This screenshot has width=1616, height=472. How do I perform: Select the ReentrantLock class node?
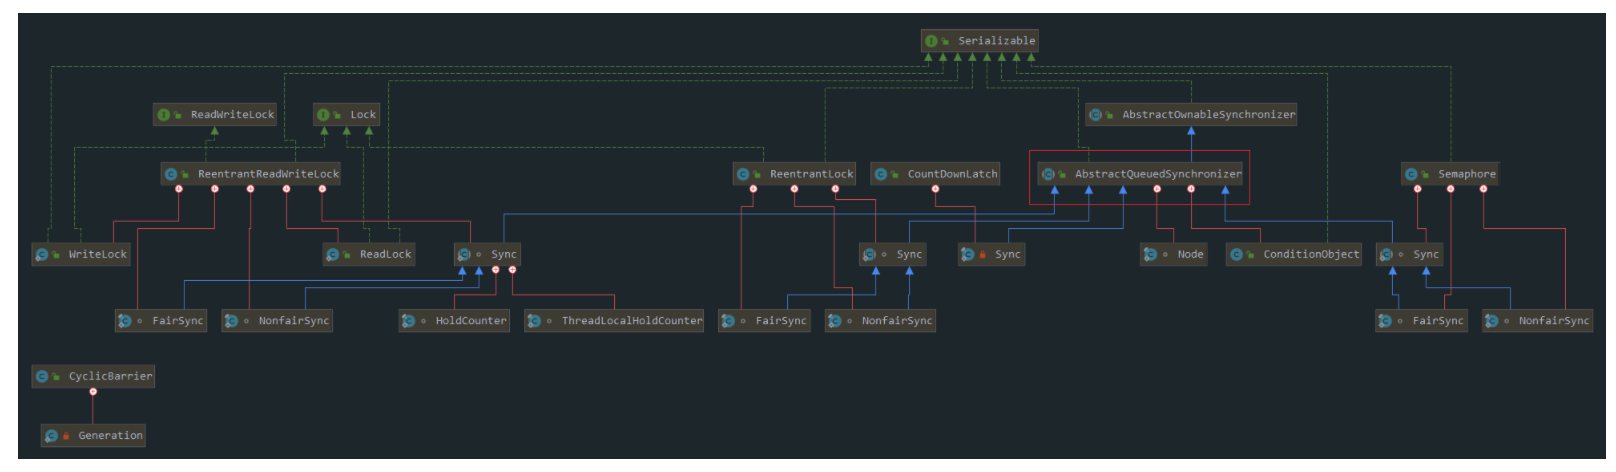[795, 174]
